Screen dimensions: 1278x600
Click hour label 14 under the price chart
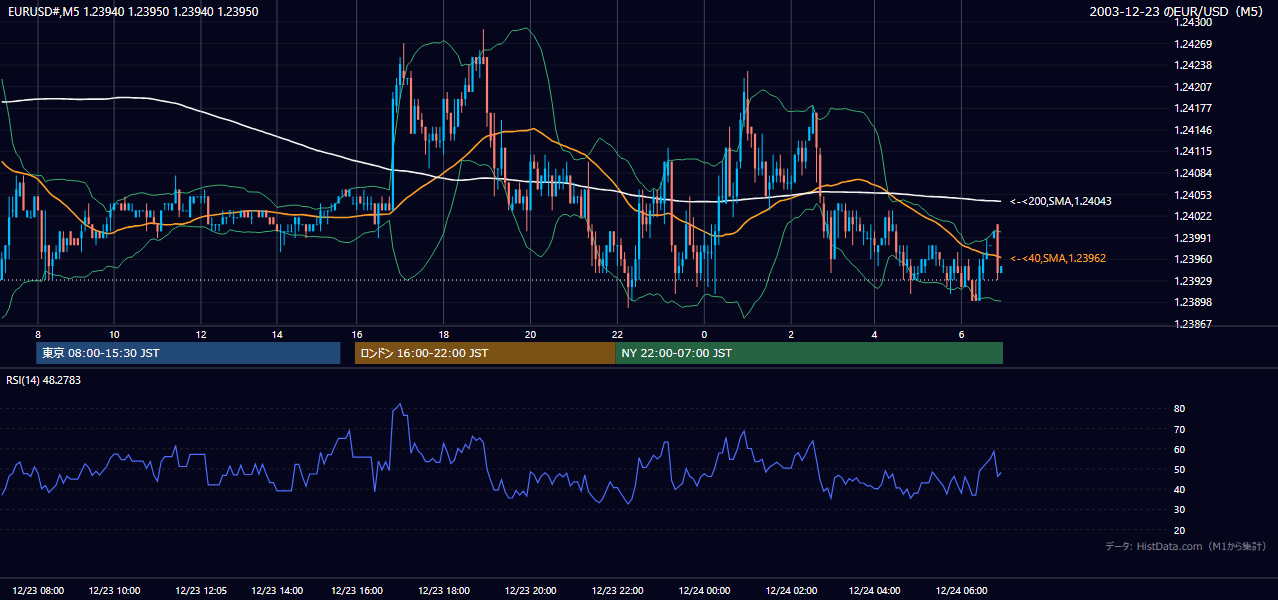click(x=277, y=334)
